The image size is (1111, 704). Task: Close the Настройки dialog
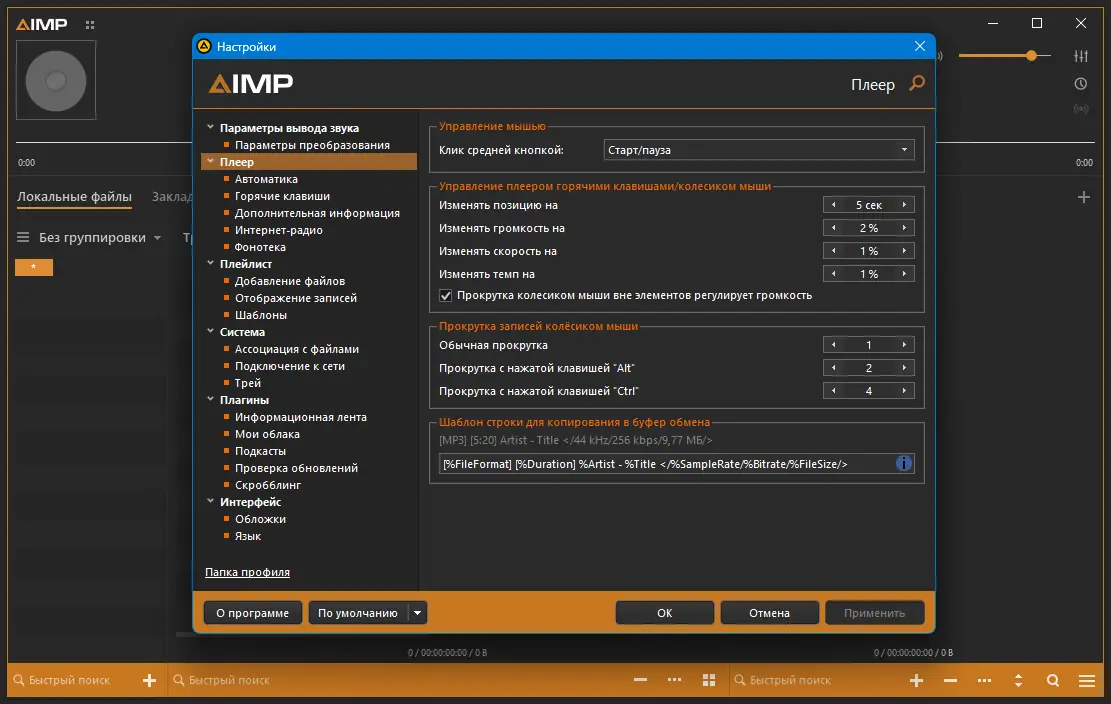[x=920, y=46]
